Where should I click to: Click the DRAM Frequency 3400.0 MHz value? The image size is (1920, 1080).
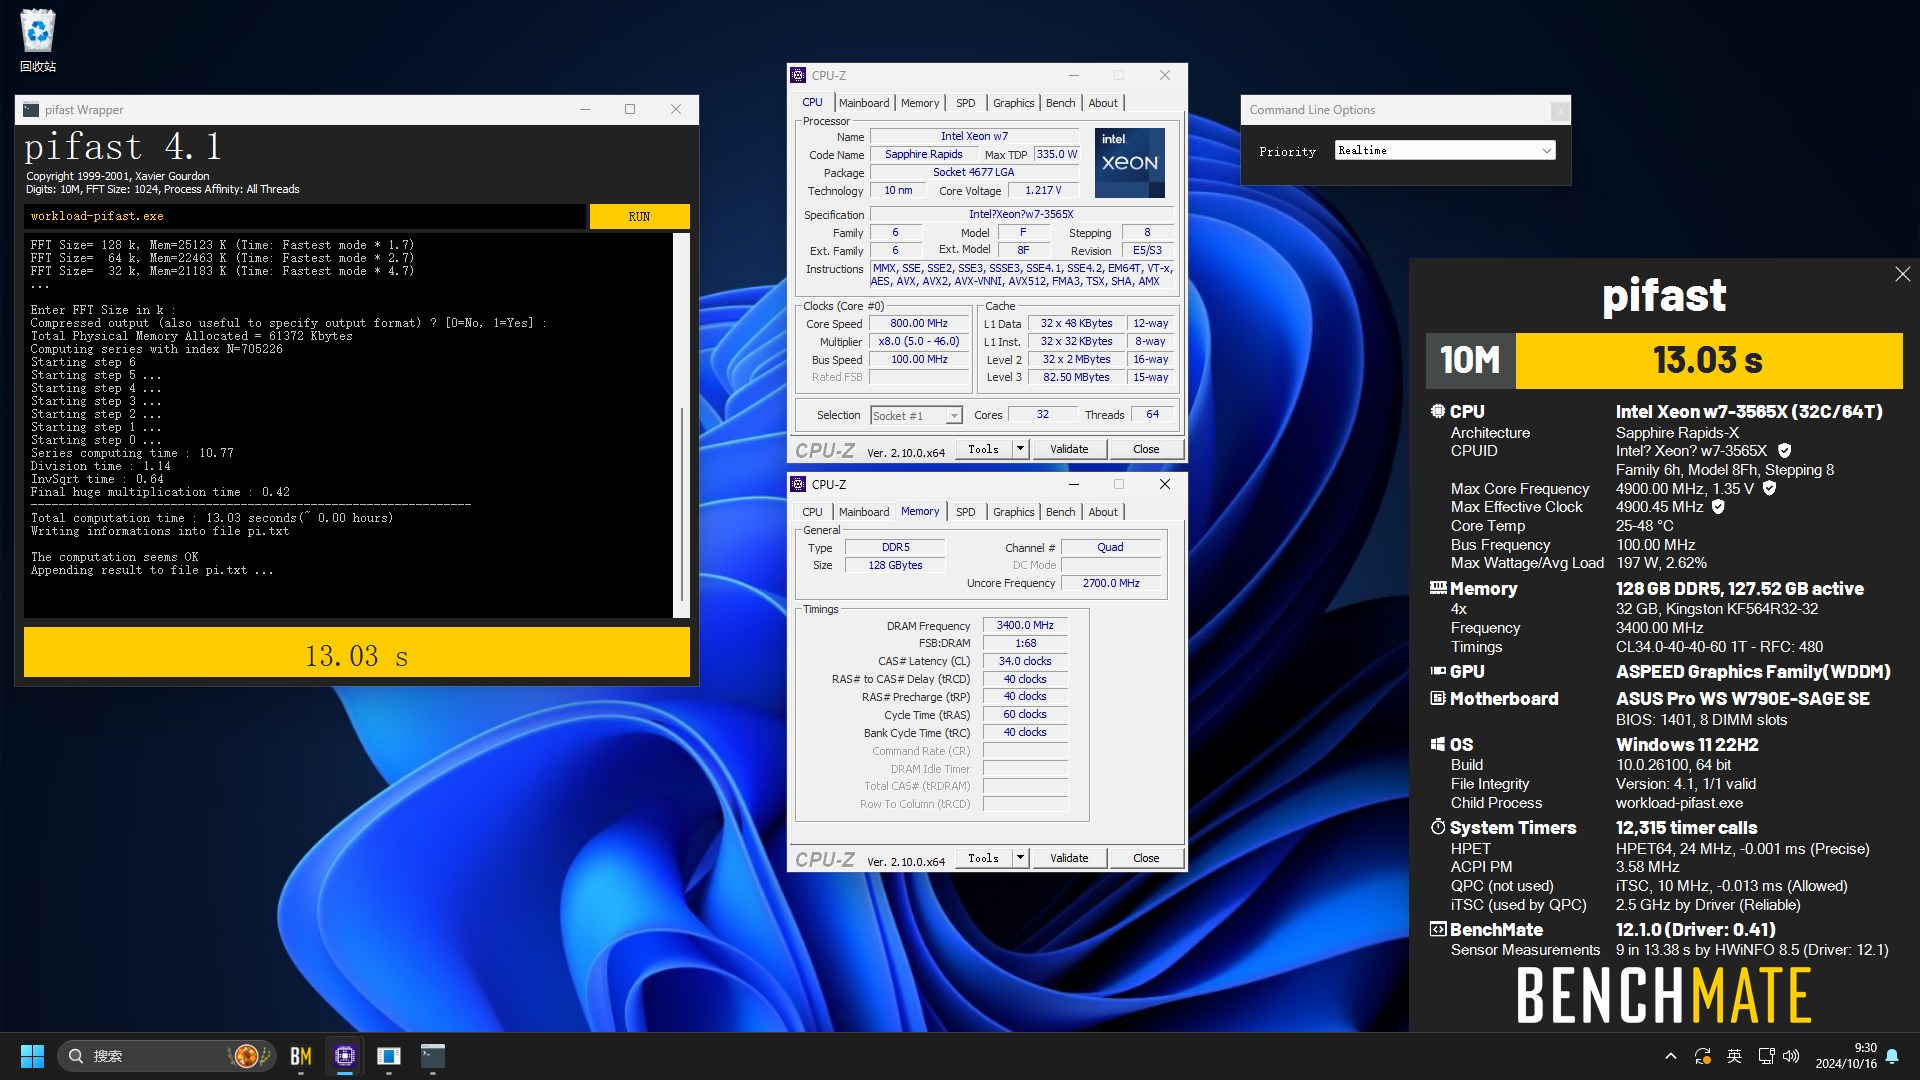pos(1025,625)
